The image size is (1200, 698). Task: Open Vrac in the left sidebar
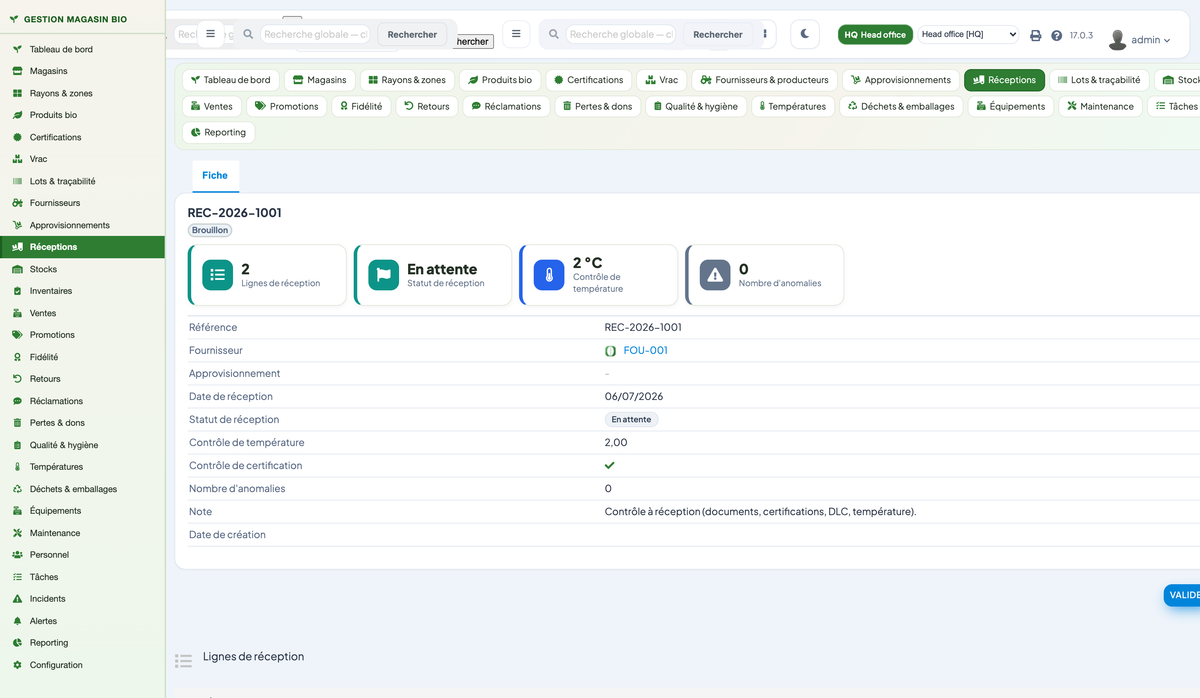[82, 159]
